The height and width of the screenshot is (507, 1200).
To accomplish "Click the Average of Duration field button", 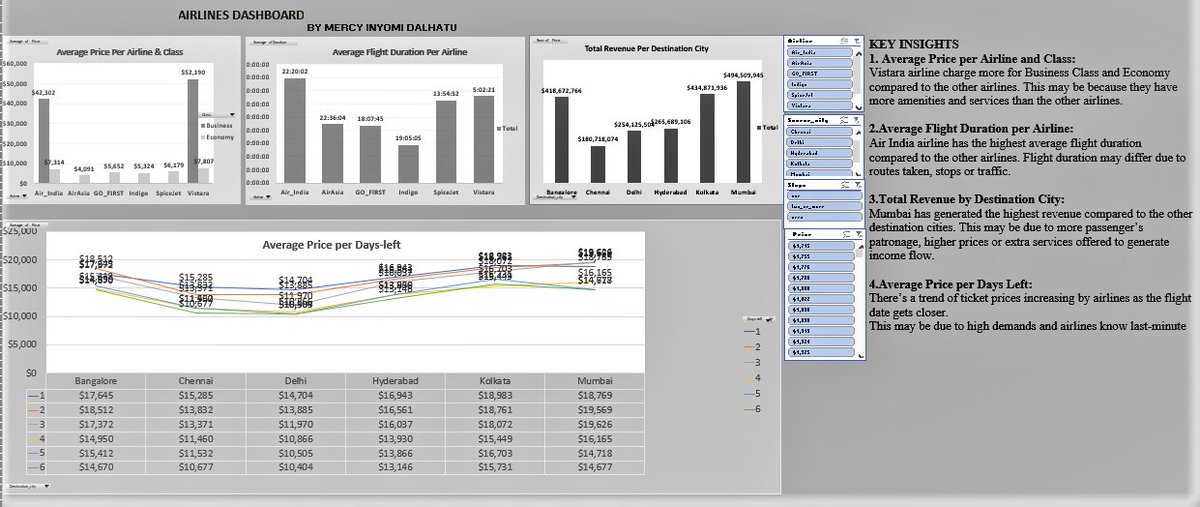I will click(274, 42).
